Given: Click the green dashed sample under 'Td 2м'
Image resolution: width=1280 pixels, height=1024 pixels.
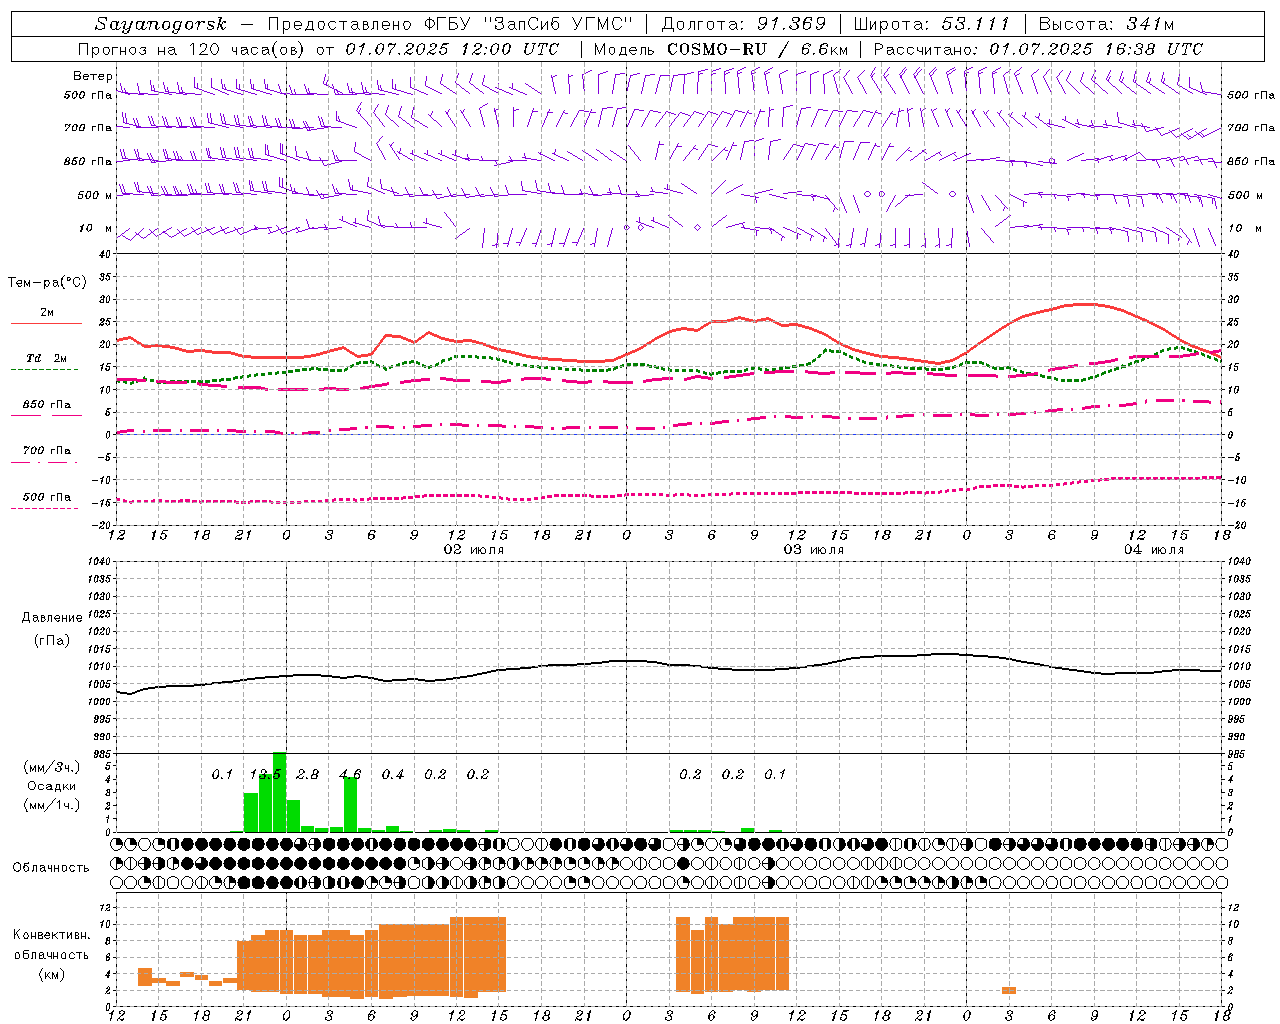Looking at the screenshot, I should point(46,369).
